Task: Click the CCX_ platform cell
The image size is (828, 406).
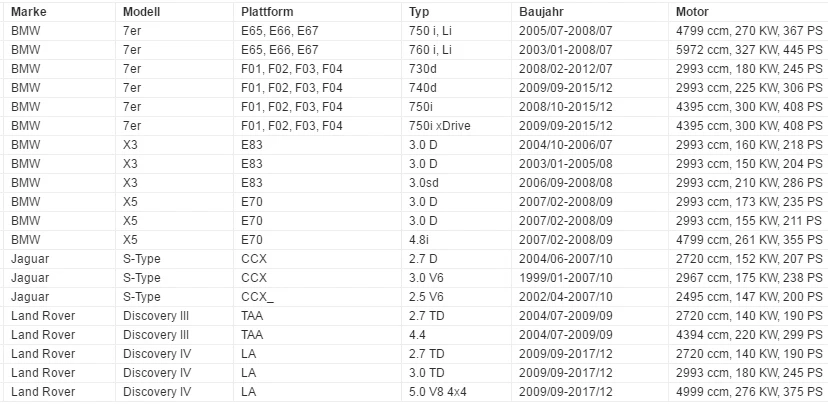Action: [317, 297]
